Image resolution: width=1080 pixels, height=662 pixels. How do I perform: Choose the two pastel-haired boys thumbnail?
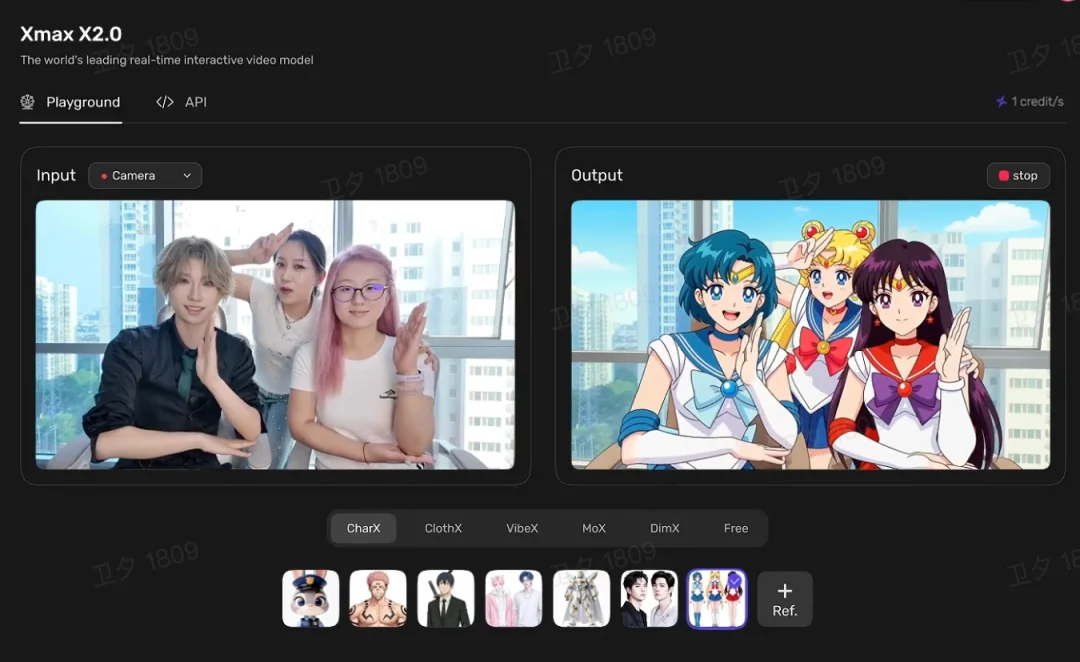pos(513,598)
